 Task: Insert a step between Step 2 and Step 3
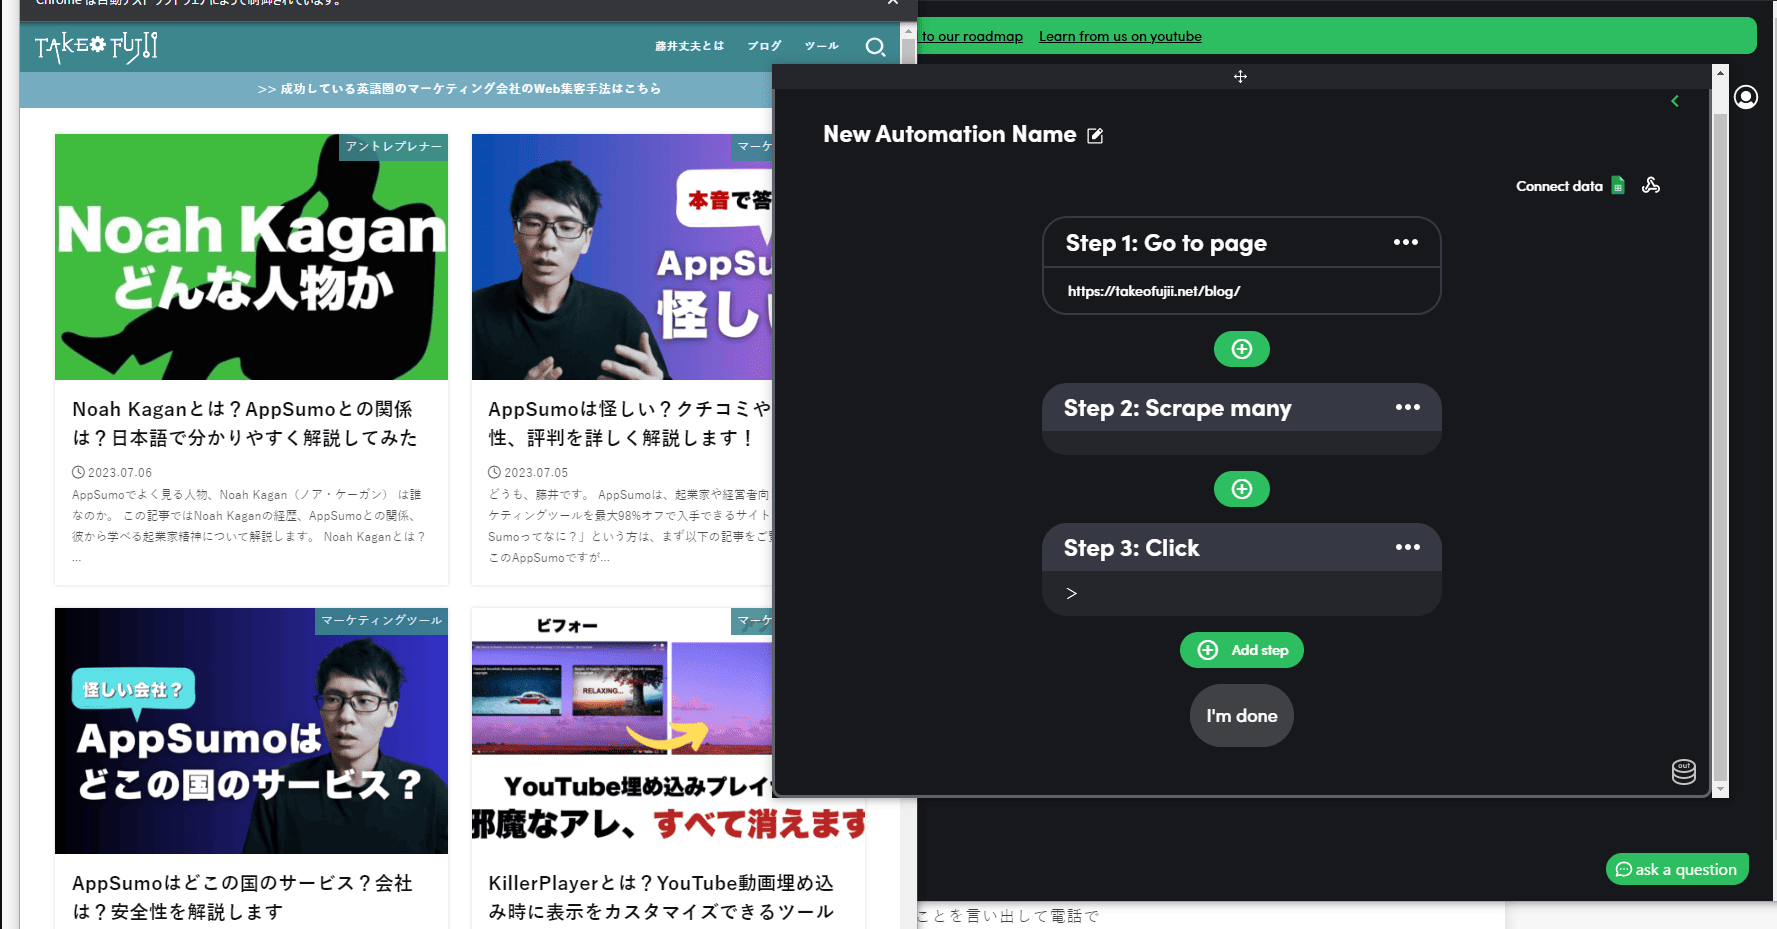point(1241,489)
